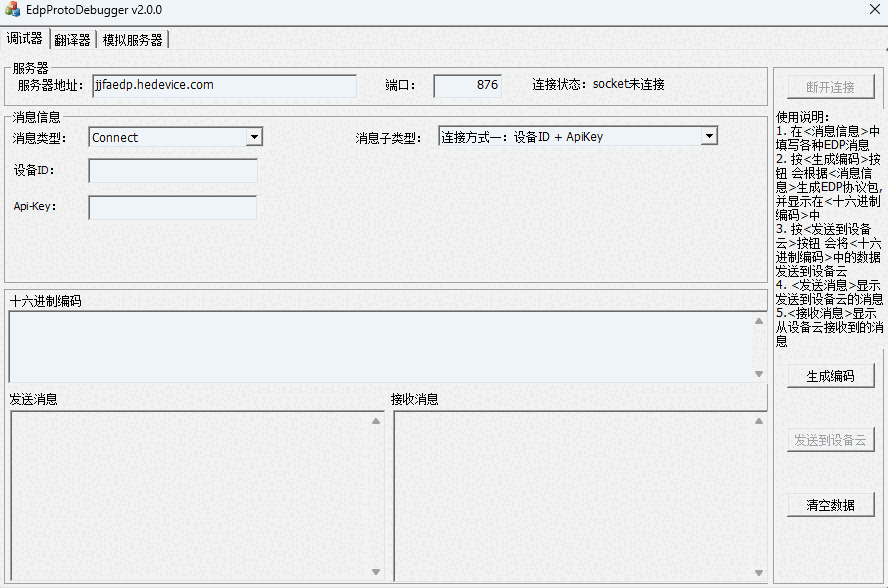Image resolution: width=888 pixels, height=588 pixels.
Task: Click the scroll-up arrow of 接收消息 area
Action: (758, 421)
